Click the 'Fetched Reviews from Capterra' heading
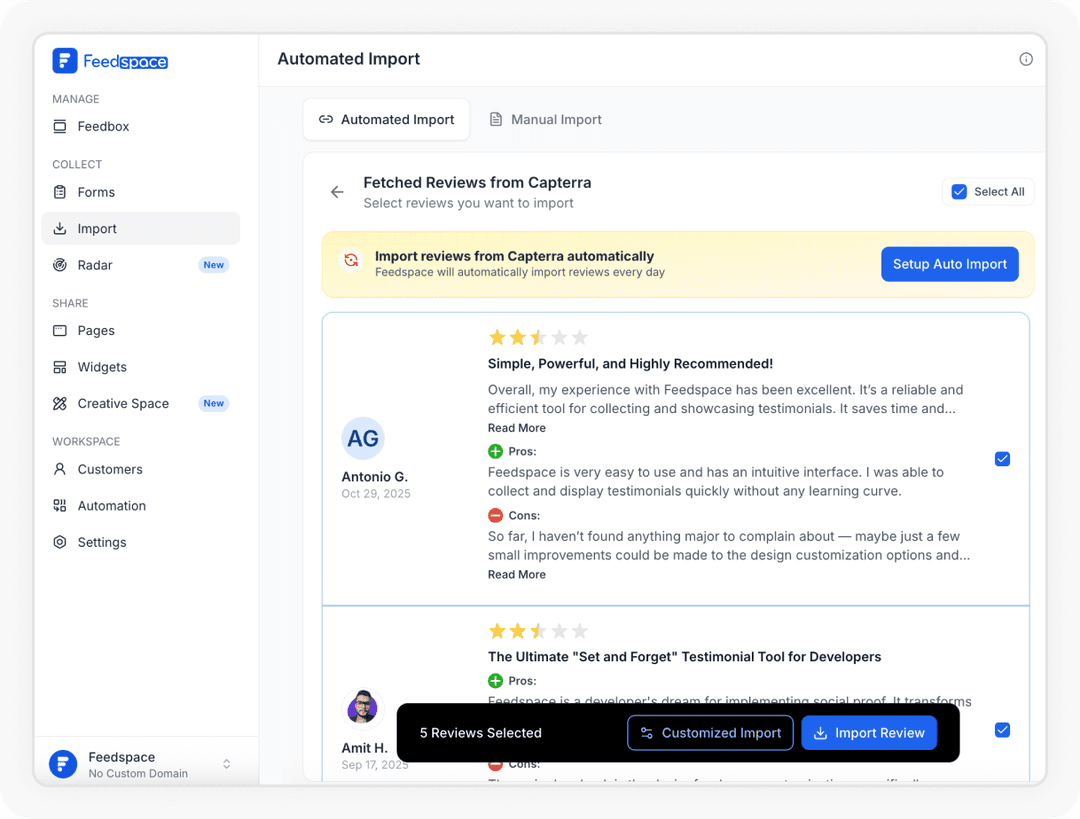 tap(477, 183)
